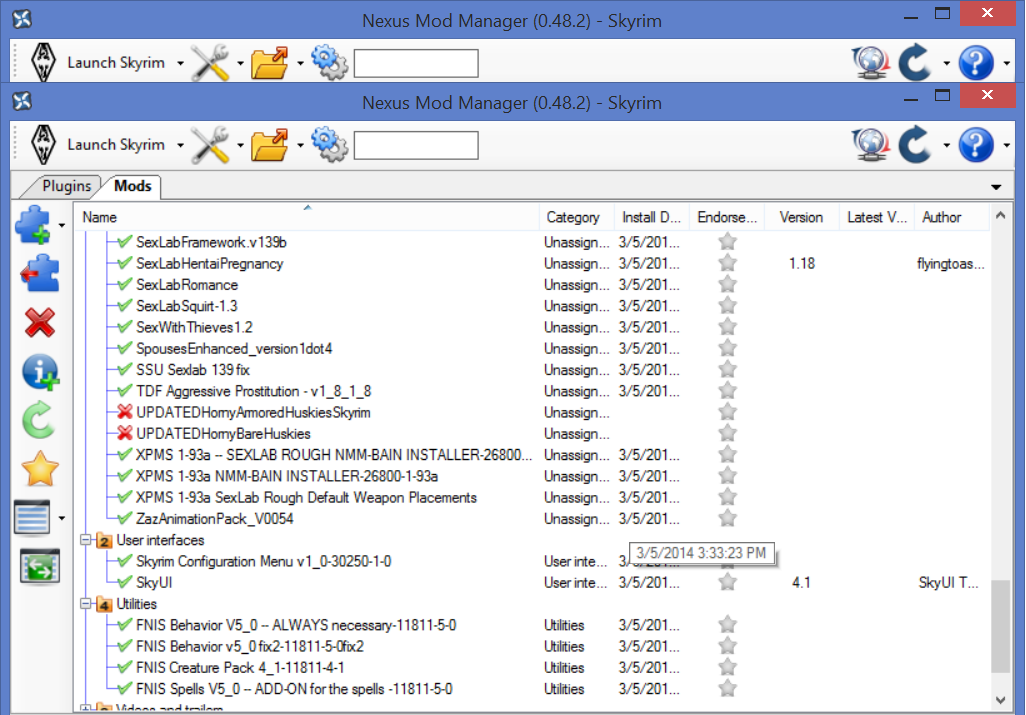Toggle green check for FNIS Creature Pack

tap(124, 667)
